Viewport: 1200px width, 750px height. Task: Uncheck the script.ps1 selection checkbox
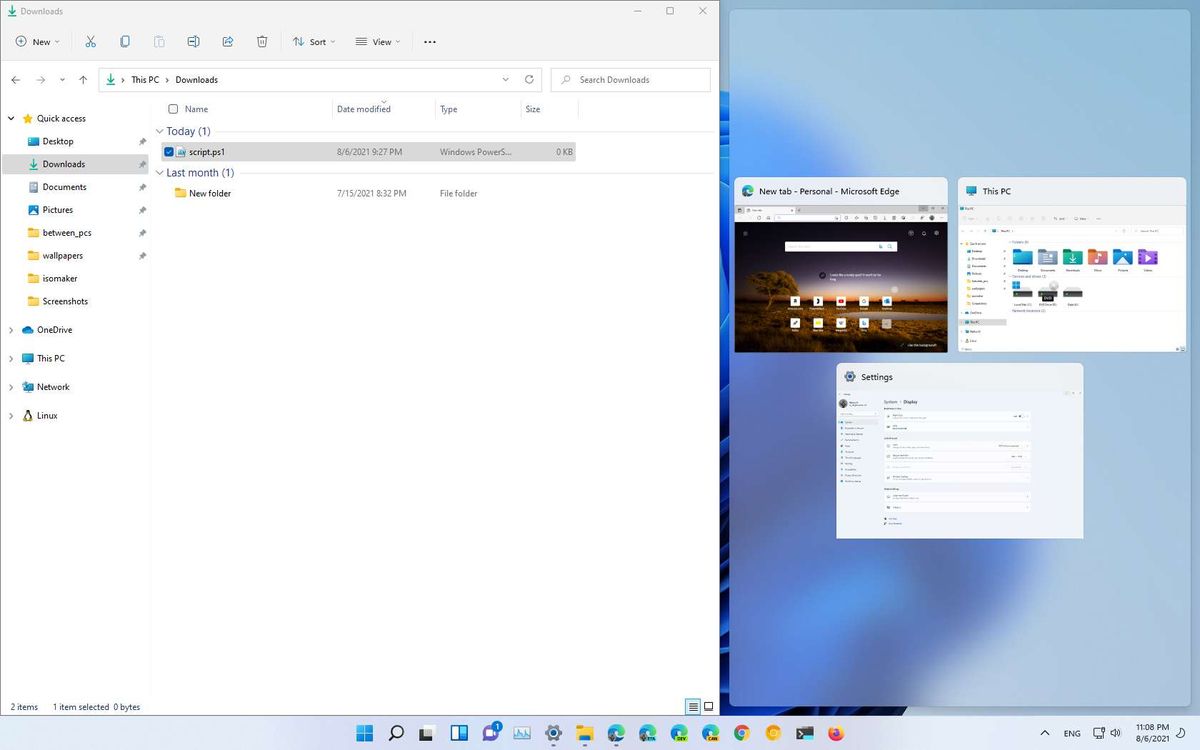tap(169, 151)
